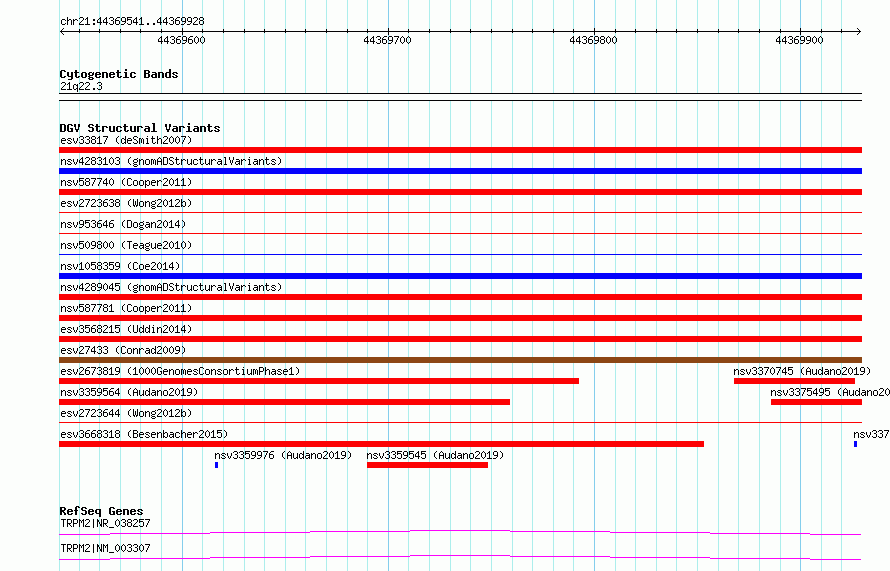This screenshot has height=571, width=890.
Task: Click the small blue nsv3359976 marker
Action: [217, 465]
